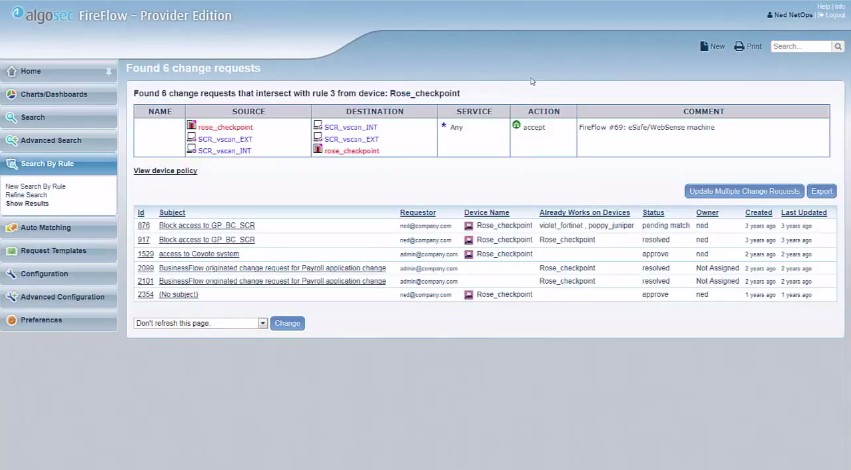Click the Home icon in sidebar
This screenshot has height=470, width=851.
pyautogui.click(x=11, y=72)
